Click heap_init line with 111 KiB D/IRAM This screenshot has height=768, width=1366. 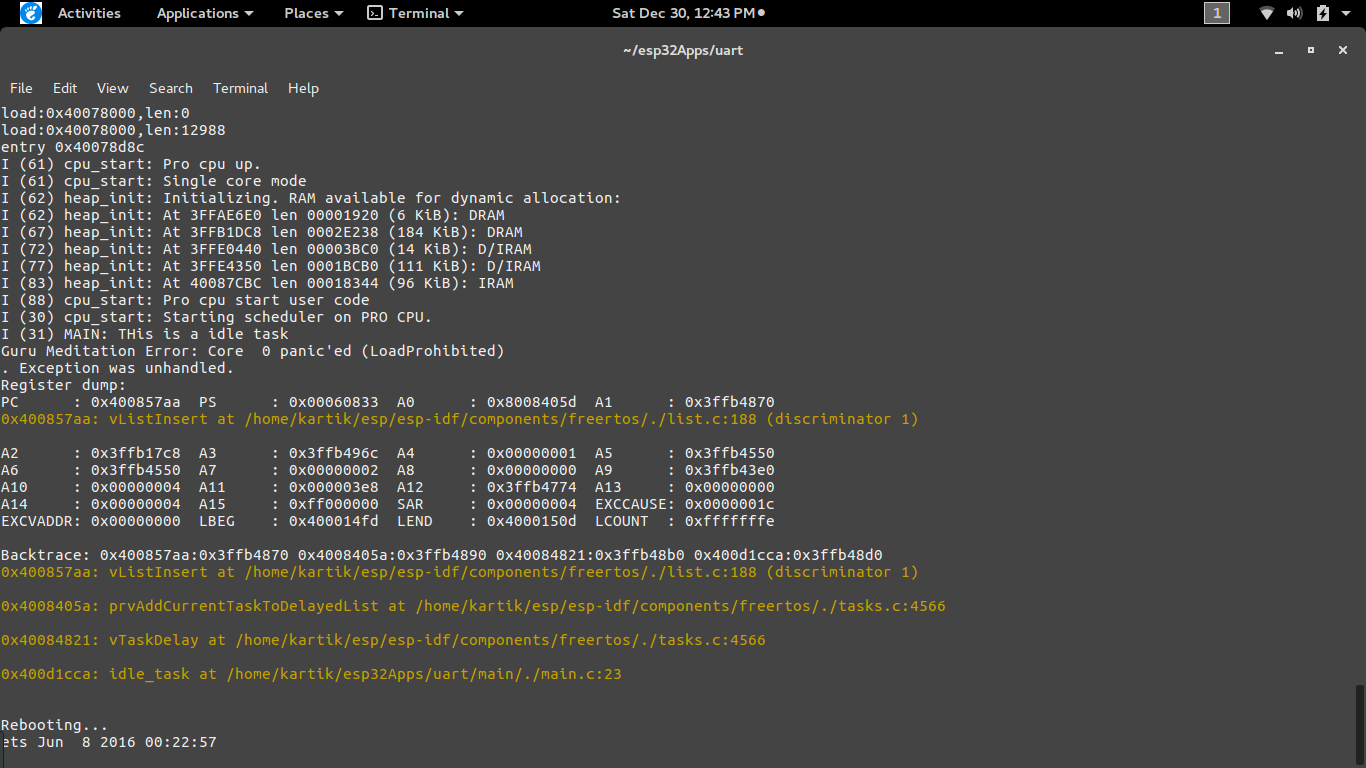point(271,266)
